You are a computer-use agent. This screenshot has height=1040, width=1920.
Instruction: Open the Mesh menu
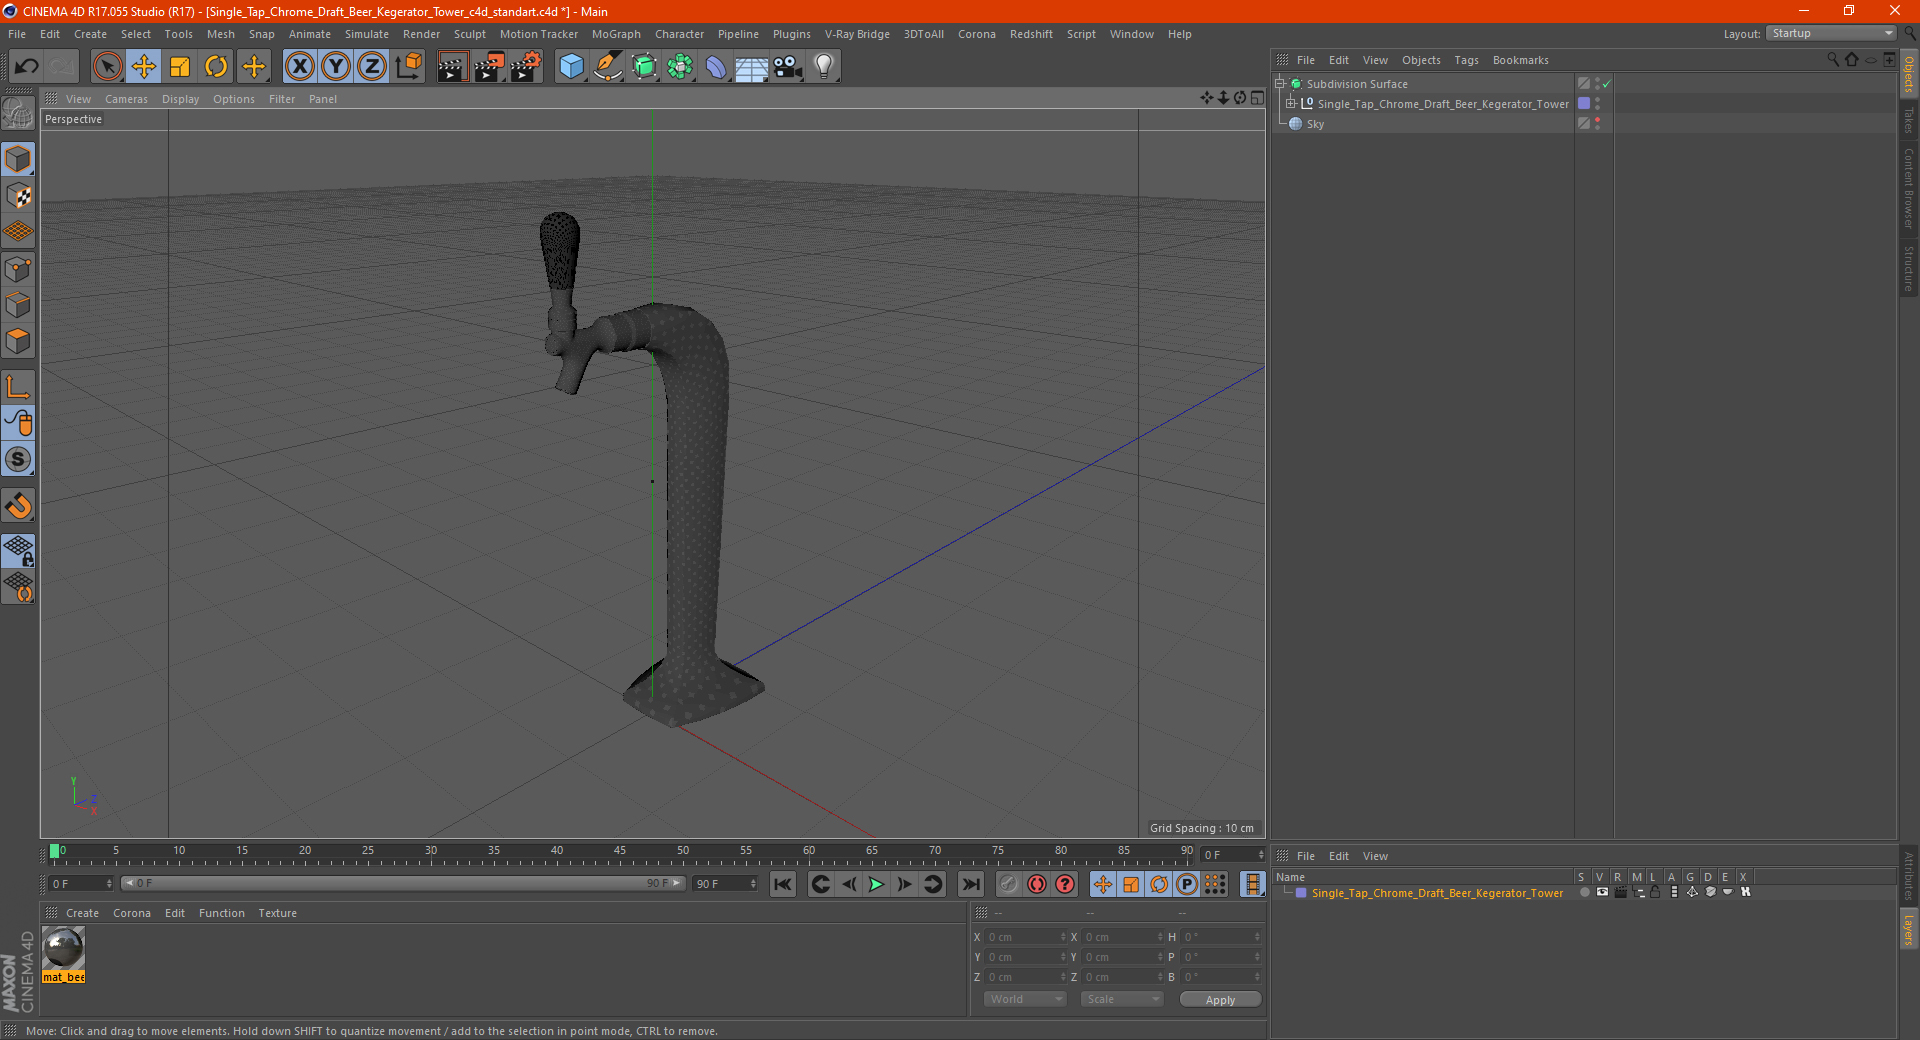tap(221, 34)
